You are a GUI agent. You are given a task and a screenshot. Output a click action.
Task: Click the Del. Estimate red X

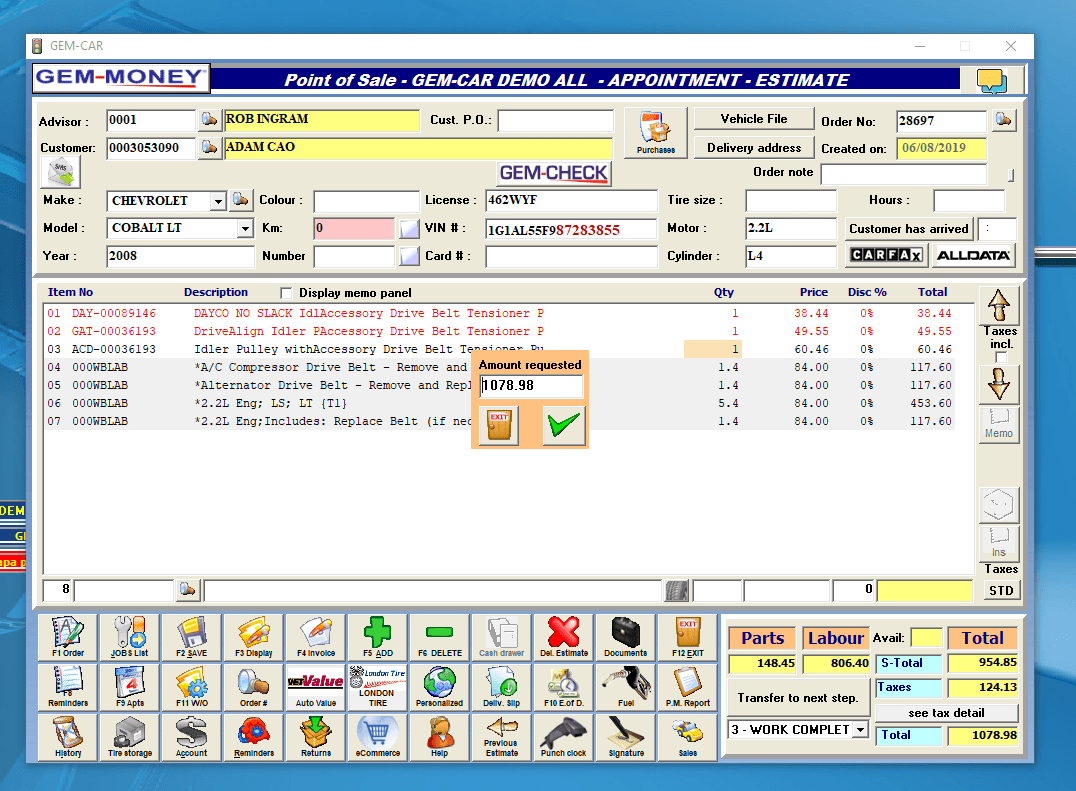[563, 637]
